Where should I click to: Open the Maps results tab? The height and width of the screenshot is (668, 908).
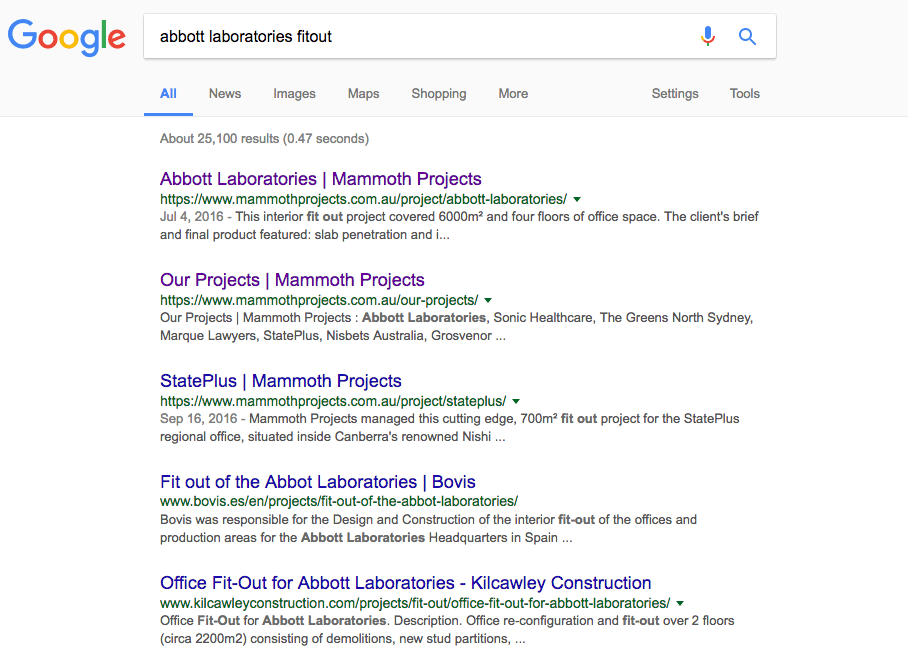(x=363, y=94)
